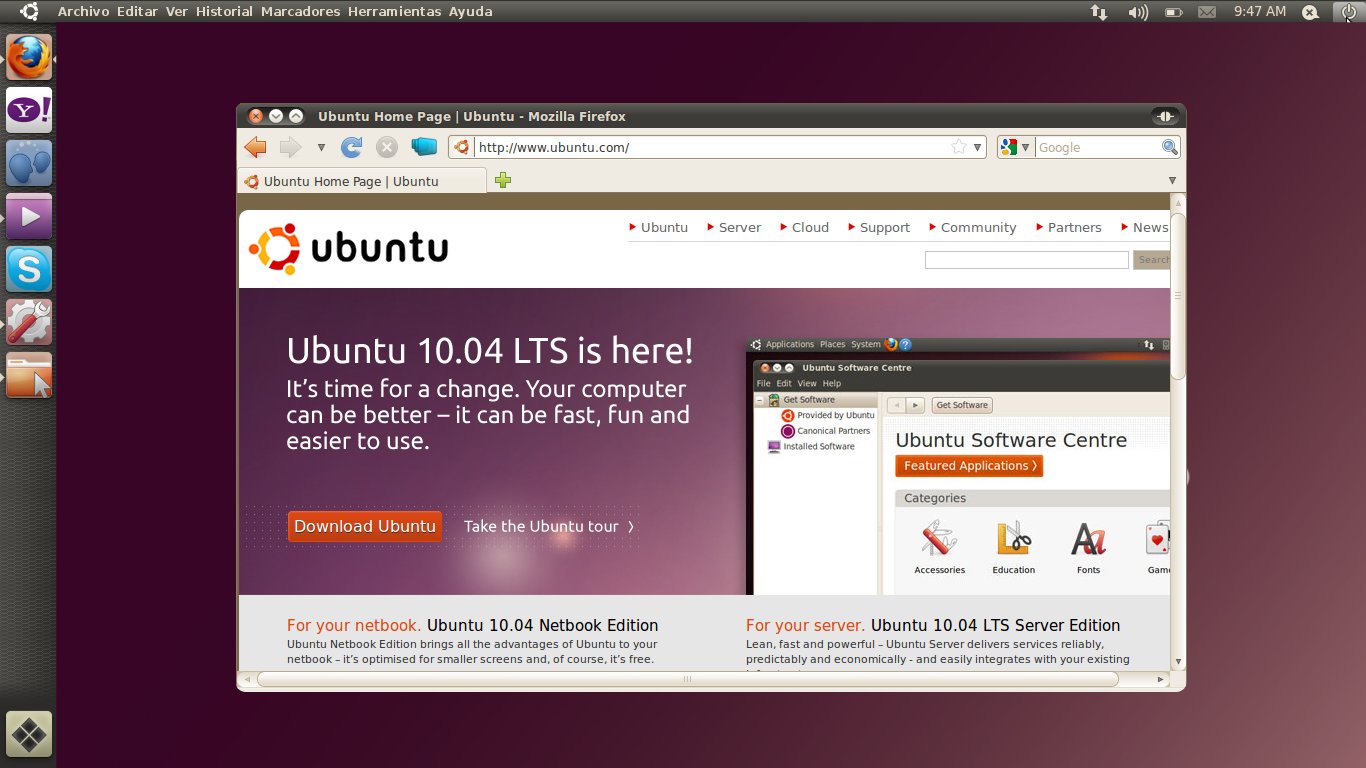This screenshot has width=1366, height=768.
Task: Go back with the orange arrow button
Action: coord(256,147)
